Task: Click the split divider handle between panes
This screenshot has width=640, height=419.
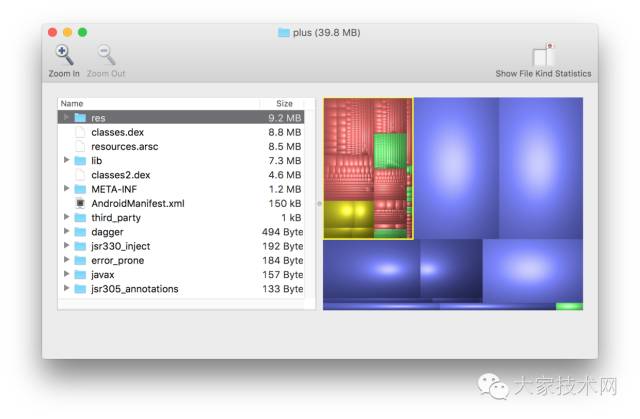Action: 319,203
